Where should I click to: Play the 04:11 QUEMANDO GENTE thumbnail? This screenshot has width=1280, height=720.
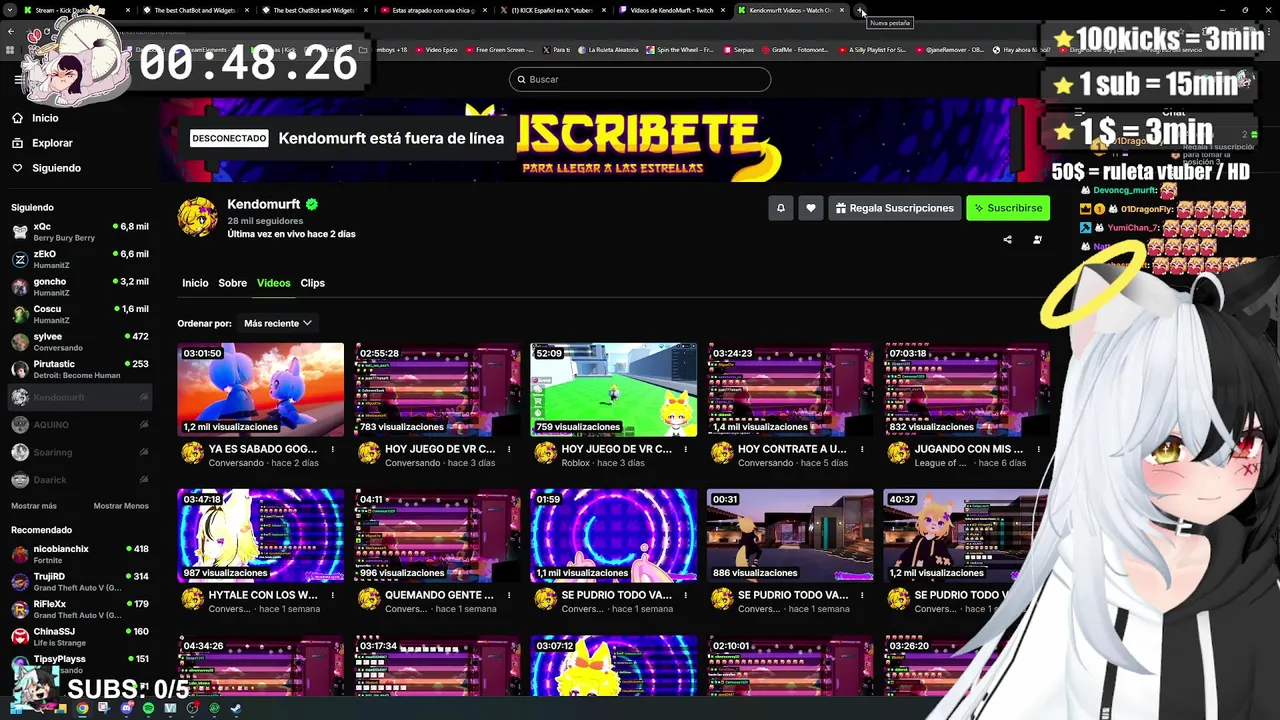click(x=437, y=536)
